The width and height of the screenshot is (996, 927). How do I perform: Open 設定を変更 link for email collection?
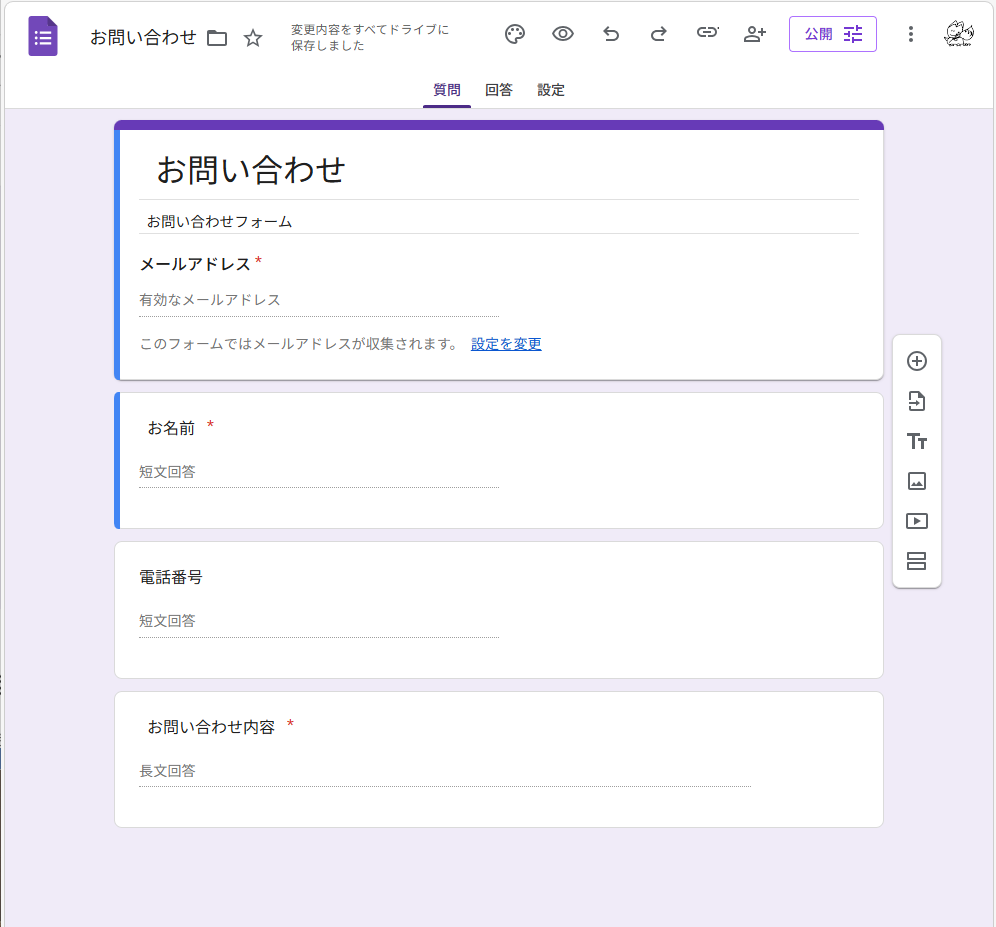tap(506, 343)
